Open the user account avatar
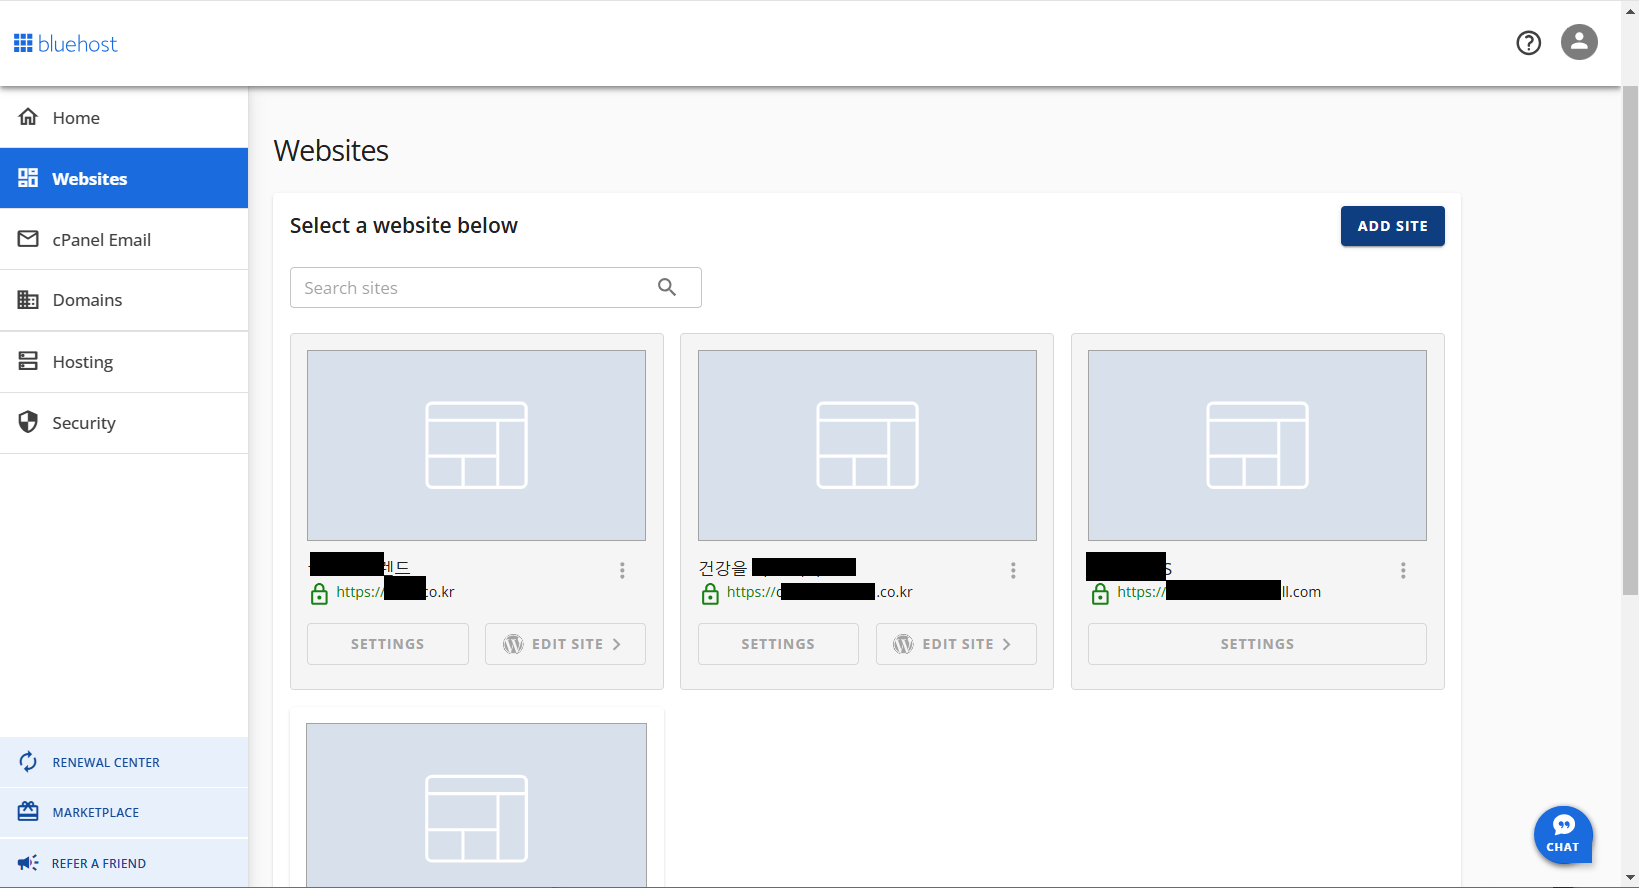The width and height of the screenshot is (1639, 888). [1579, 42]
